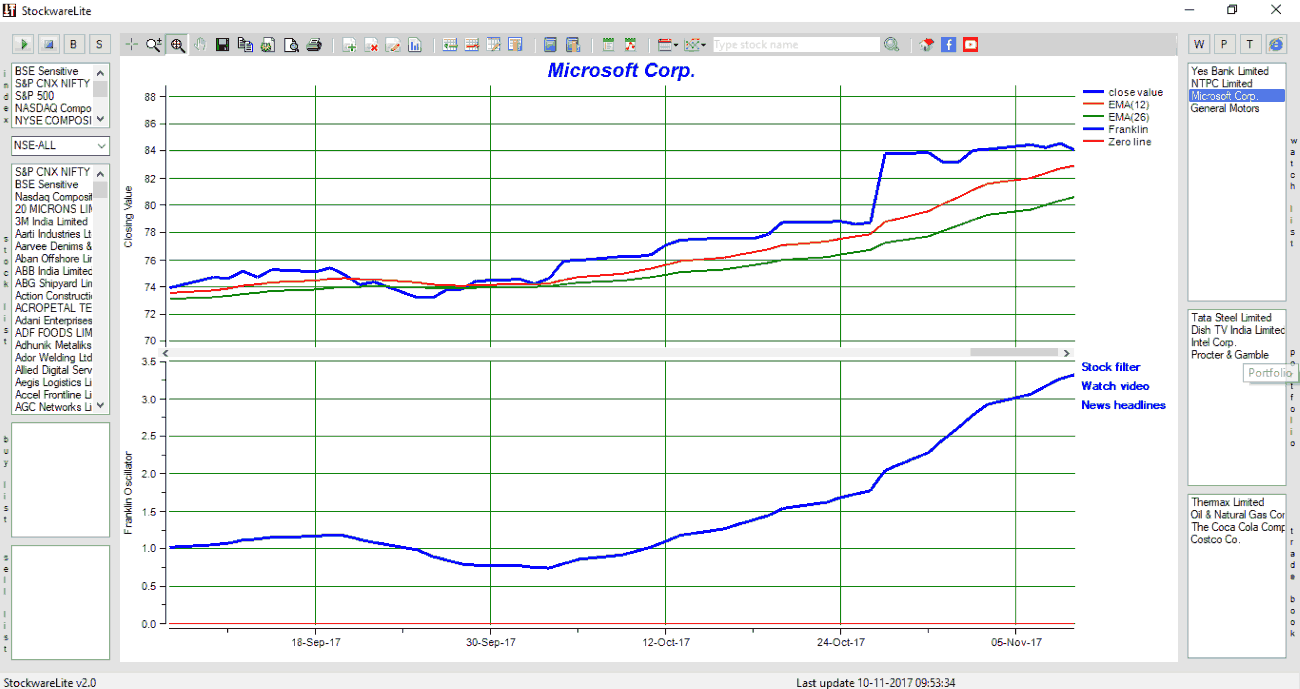Click the green arrow table icon
This screenshot has height=689, width=1300.
[x=450, y=44]
